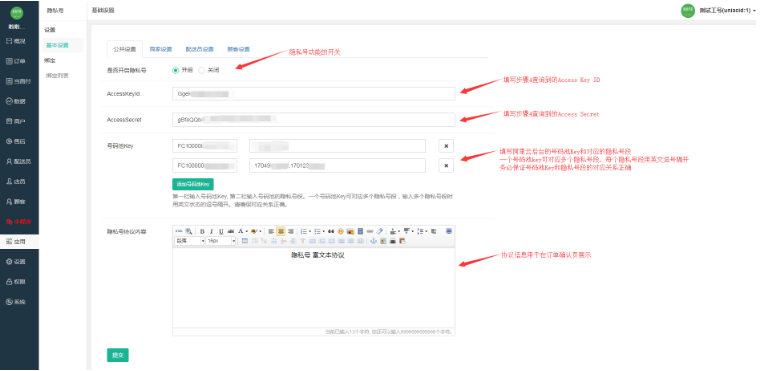Open the paragraph style dropdown
Viewport: 766px width, 371px height.
[190, 241]
